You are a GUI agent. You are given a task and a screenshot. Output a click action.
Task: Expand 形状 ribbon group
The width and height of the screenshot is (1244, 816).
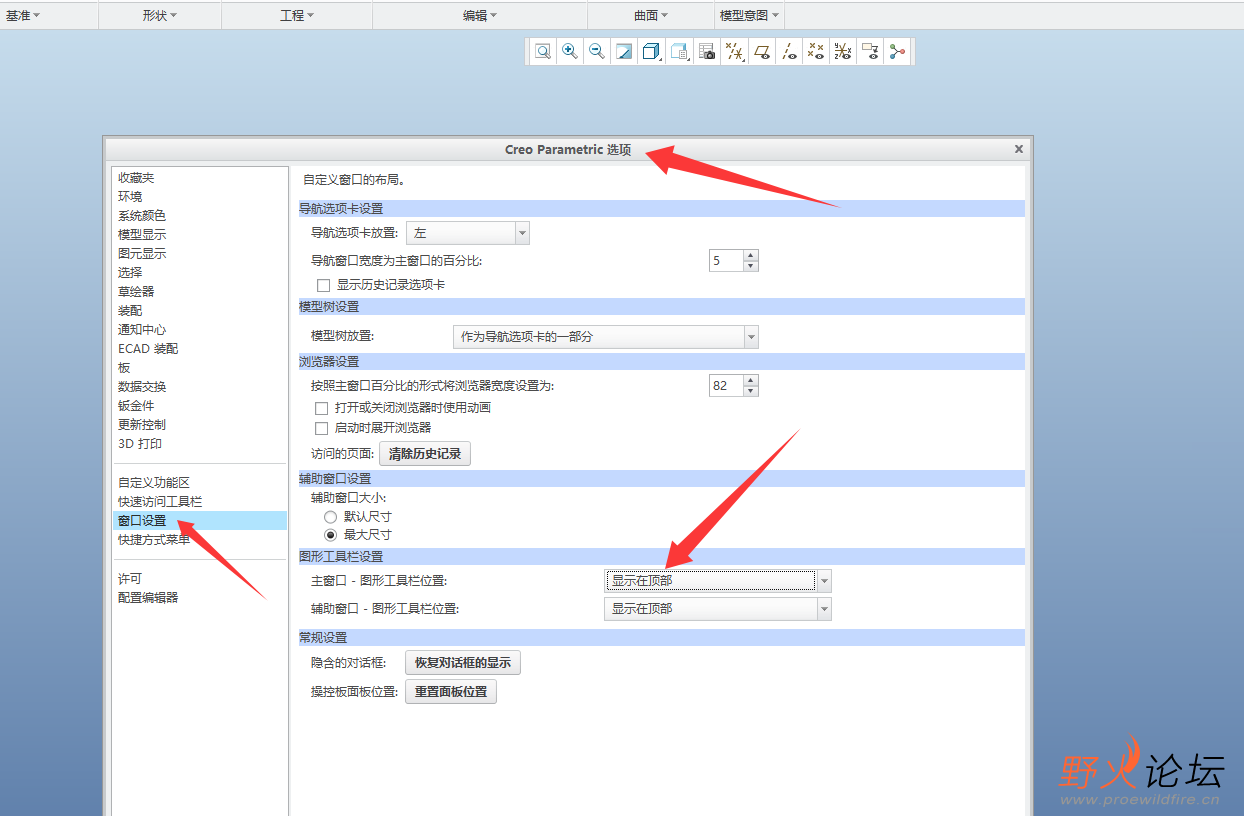(160, 15)
